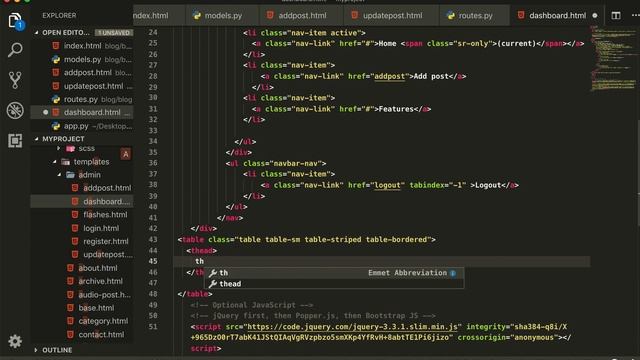Open contact.html in the file tree
640x360 pixels.
pyautogui.click(x=101, y=335)
